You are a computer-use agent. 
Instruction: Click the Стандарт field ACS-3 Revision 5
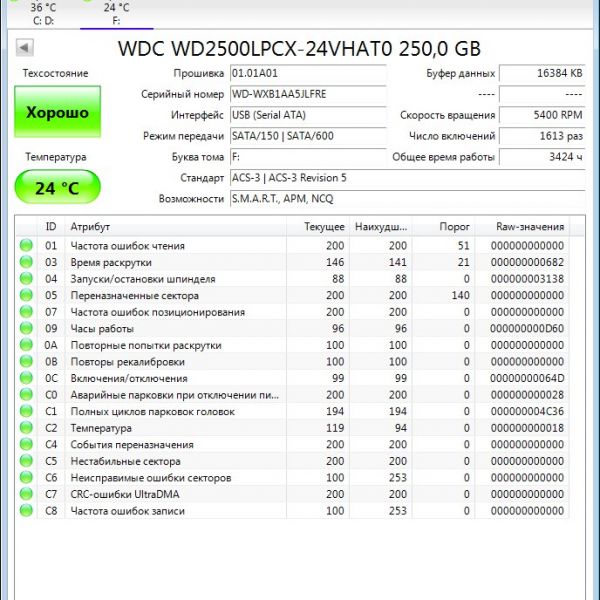point(408,178)
